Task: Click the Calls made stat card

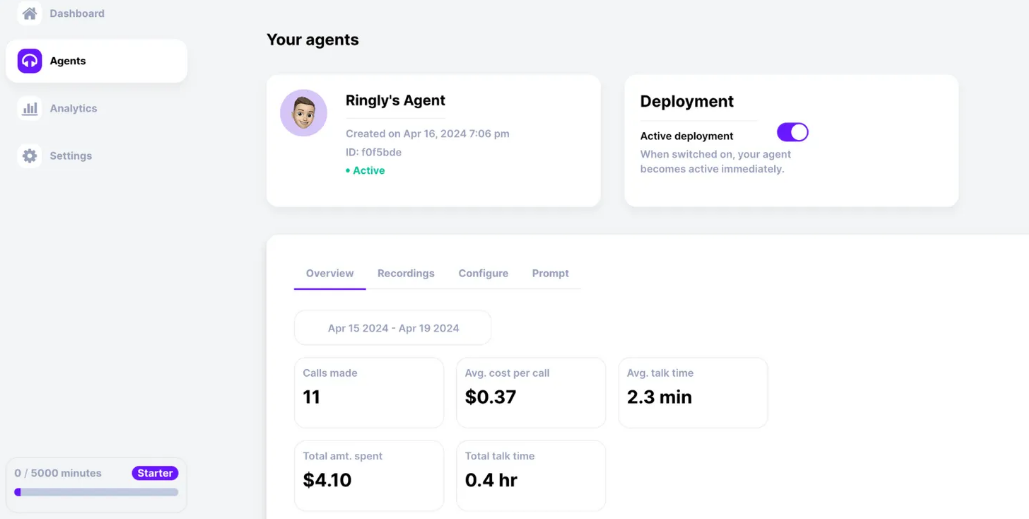Action: pos(369,392)
